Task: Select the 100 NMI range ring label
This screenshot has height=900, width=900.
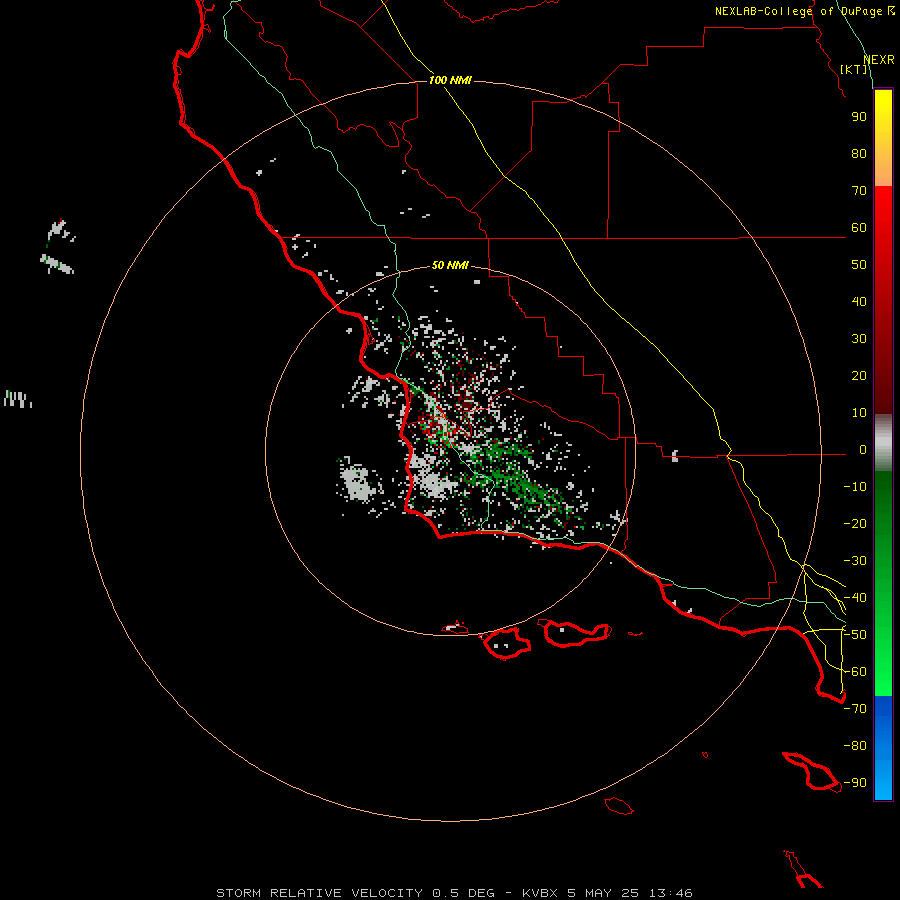Action: pyautogui.click(x=450, y=80)
